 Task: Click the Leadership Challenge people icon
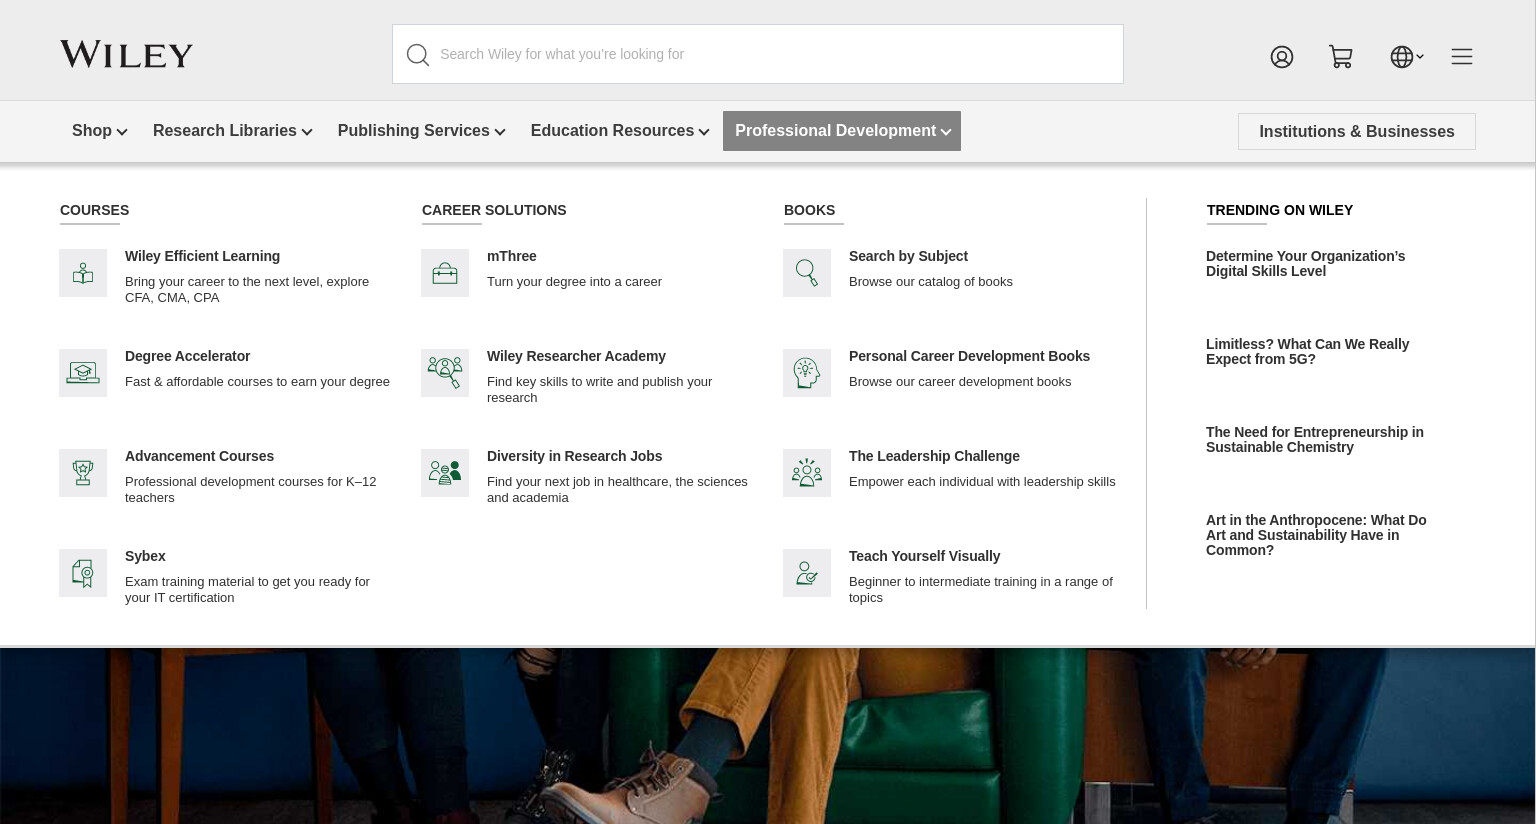coord(807,473)
